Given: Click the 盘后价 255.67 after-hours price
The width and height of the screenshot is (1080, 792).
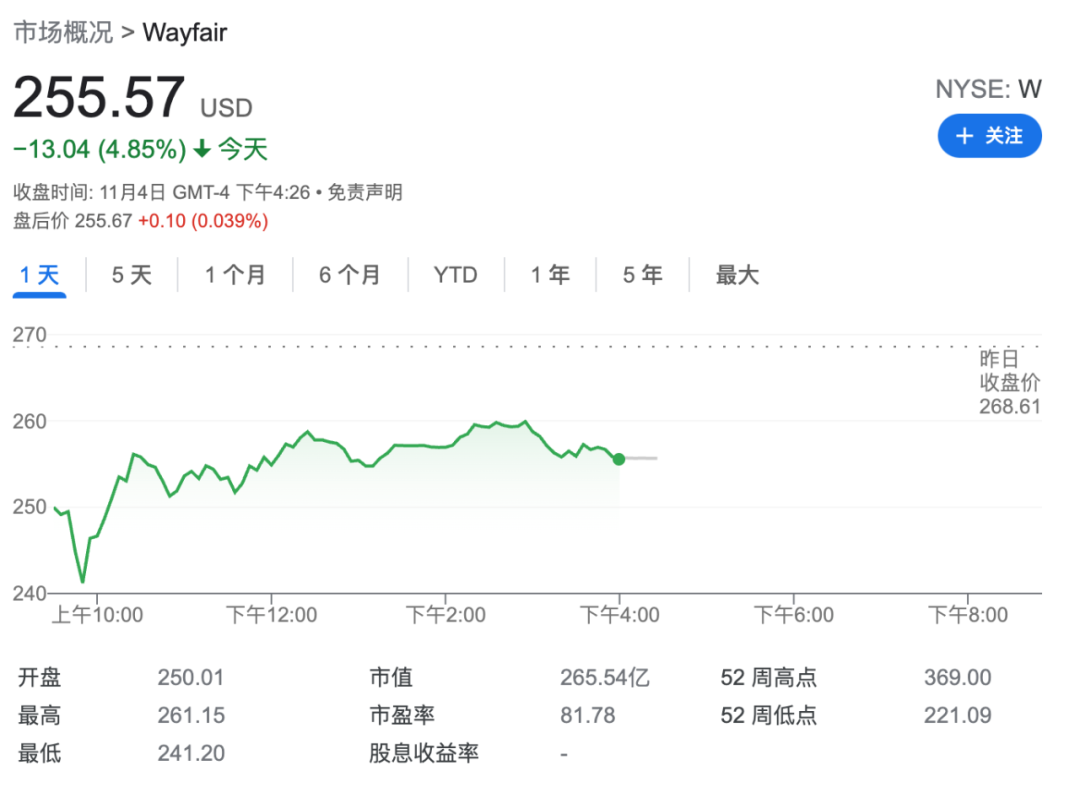Looking at the screenshot, I should click(72, 221).
